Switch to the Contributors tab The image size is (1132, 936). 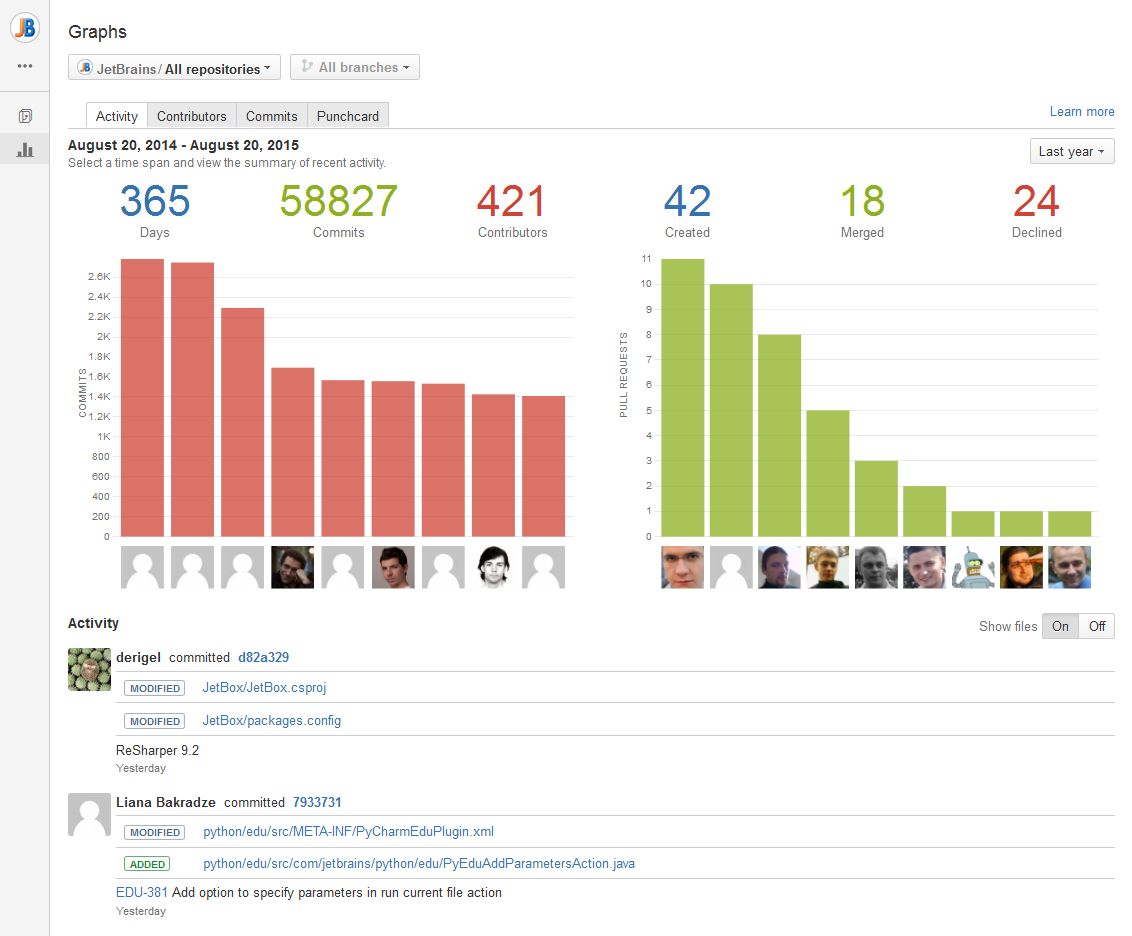192,116
